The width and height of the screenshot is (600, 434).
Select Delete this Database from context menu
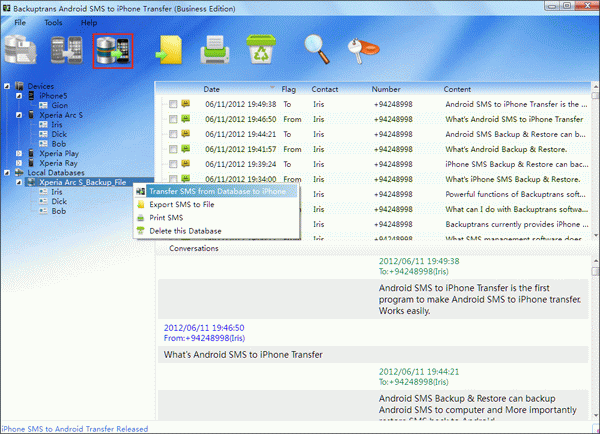(x=185, y=230)
